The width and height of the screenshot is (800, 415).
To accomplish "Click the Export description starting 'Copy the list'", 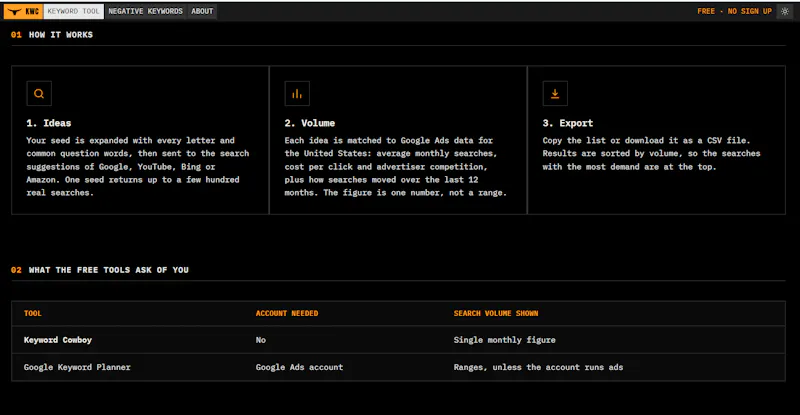I will pyautogui.click(x=652, y=154).
